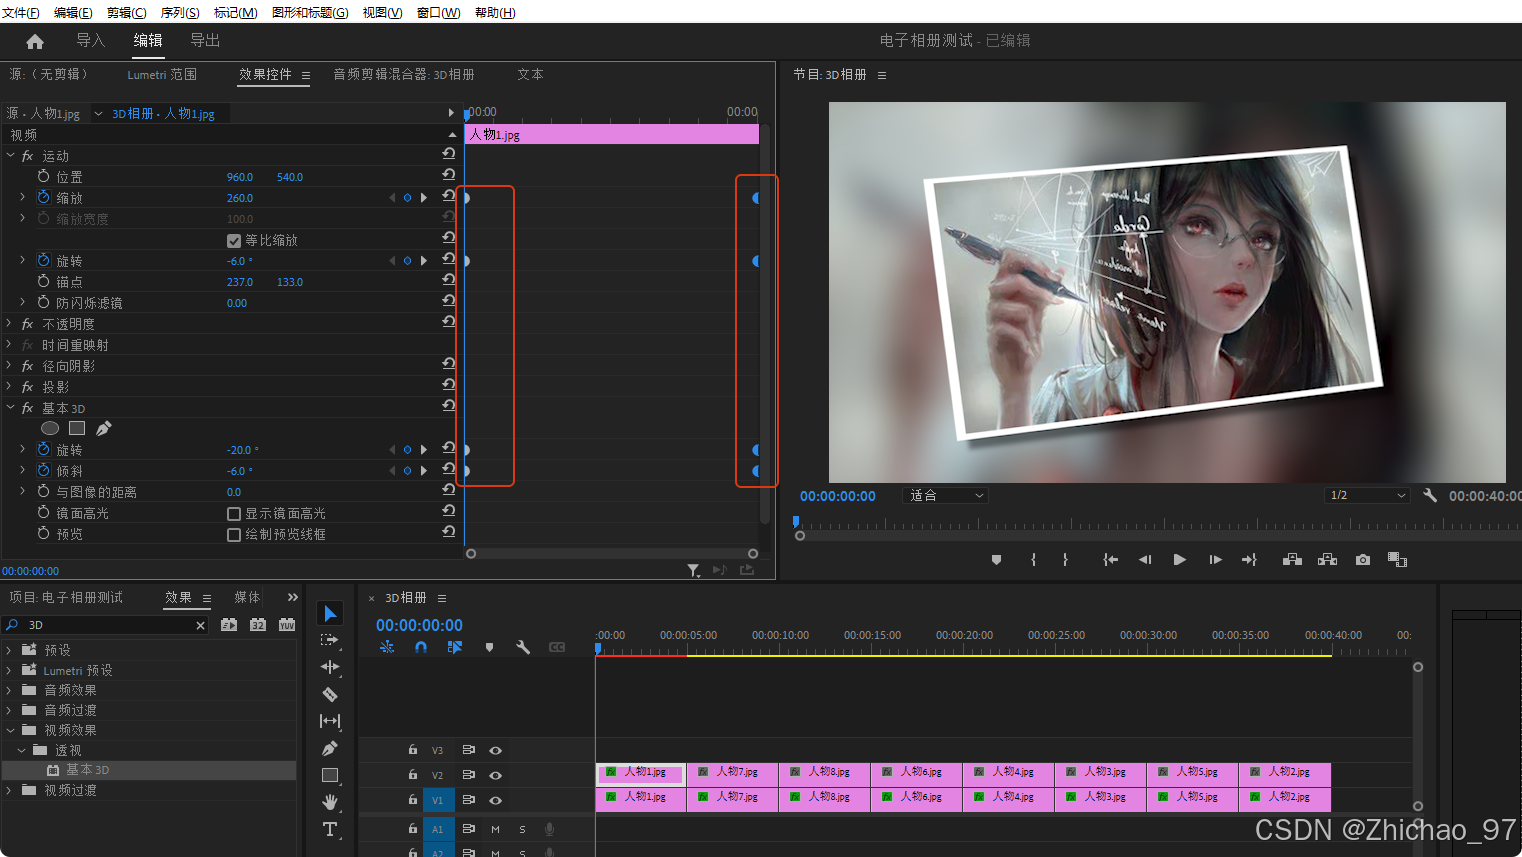Select the Selection tool arrow
Image resolution: width=1522 pixels, height=857 pixels.
[330, 613]
